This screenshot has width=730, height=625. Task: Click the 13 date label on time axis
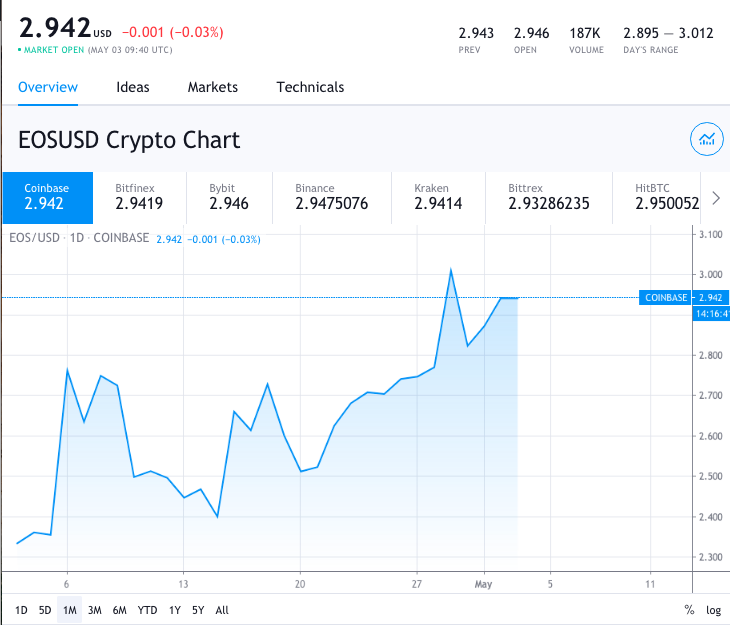(x=183, y=584)
